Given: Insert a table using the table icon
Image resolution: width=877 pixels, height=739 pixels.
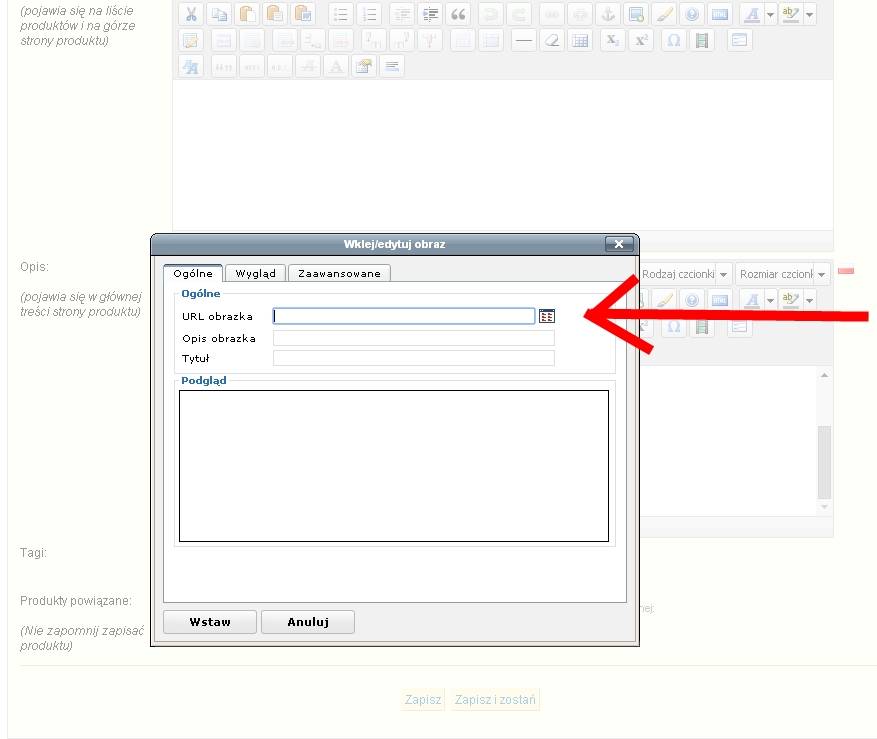Looking at the screenshot, I should (x=580, y=40).
